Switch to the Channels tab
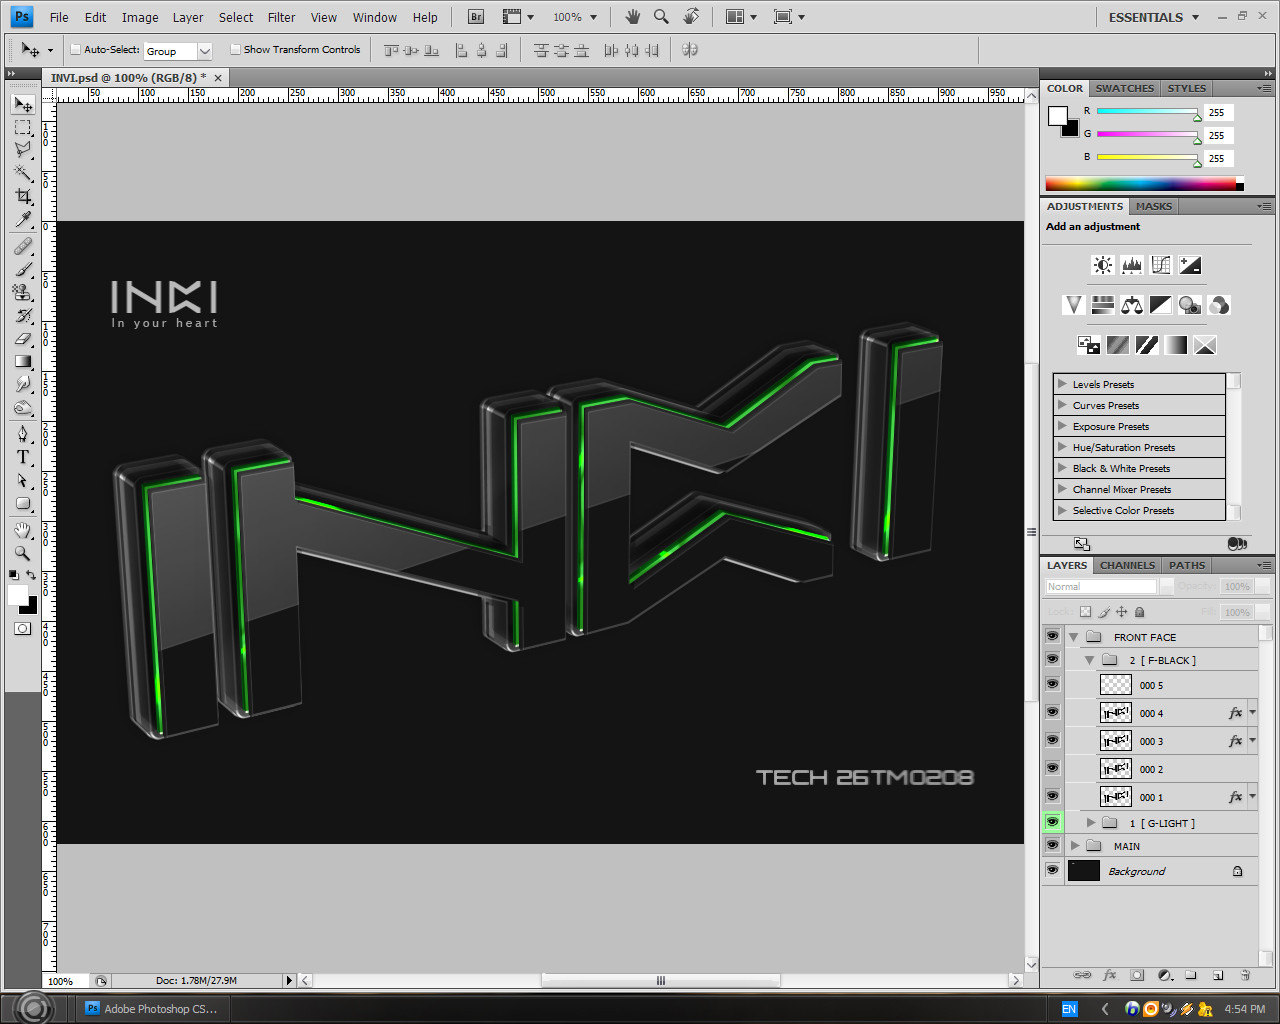 pos(1127,565)
